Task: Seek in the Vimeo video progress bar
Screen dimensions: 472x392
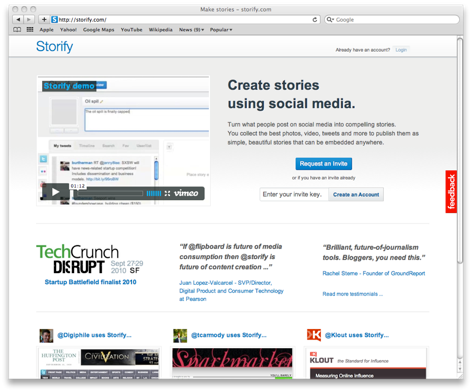Action: [110, 193]
